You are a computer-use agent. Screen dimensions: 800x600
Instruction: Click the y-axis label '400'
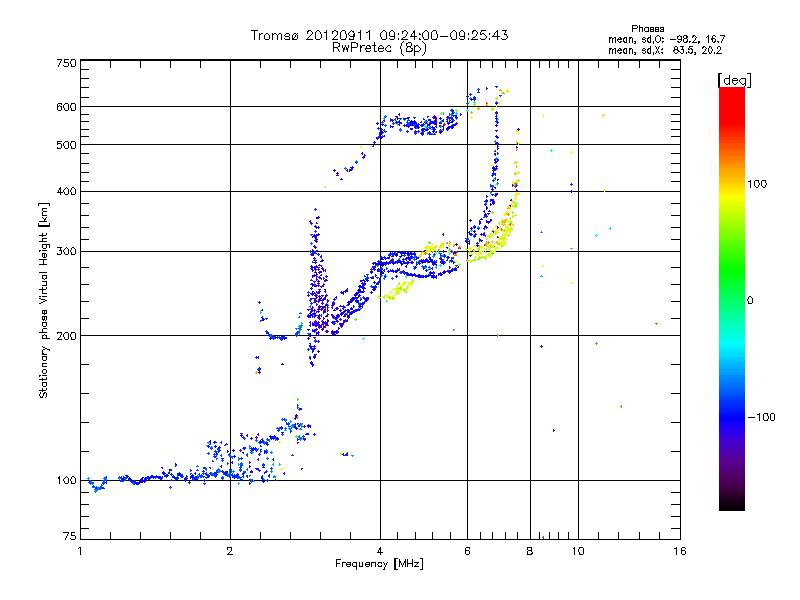pyautogui.click(x=66, y=192)
